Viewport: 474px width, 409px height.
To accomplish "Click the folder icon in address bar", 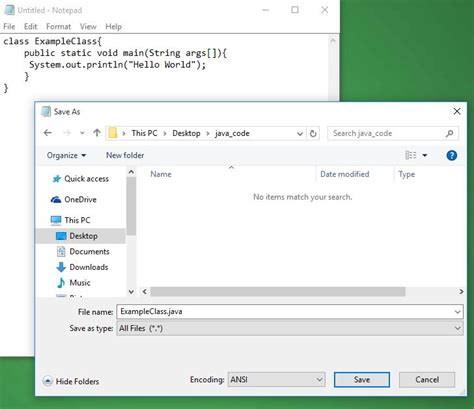I will 113,133.
